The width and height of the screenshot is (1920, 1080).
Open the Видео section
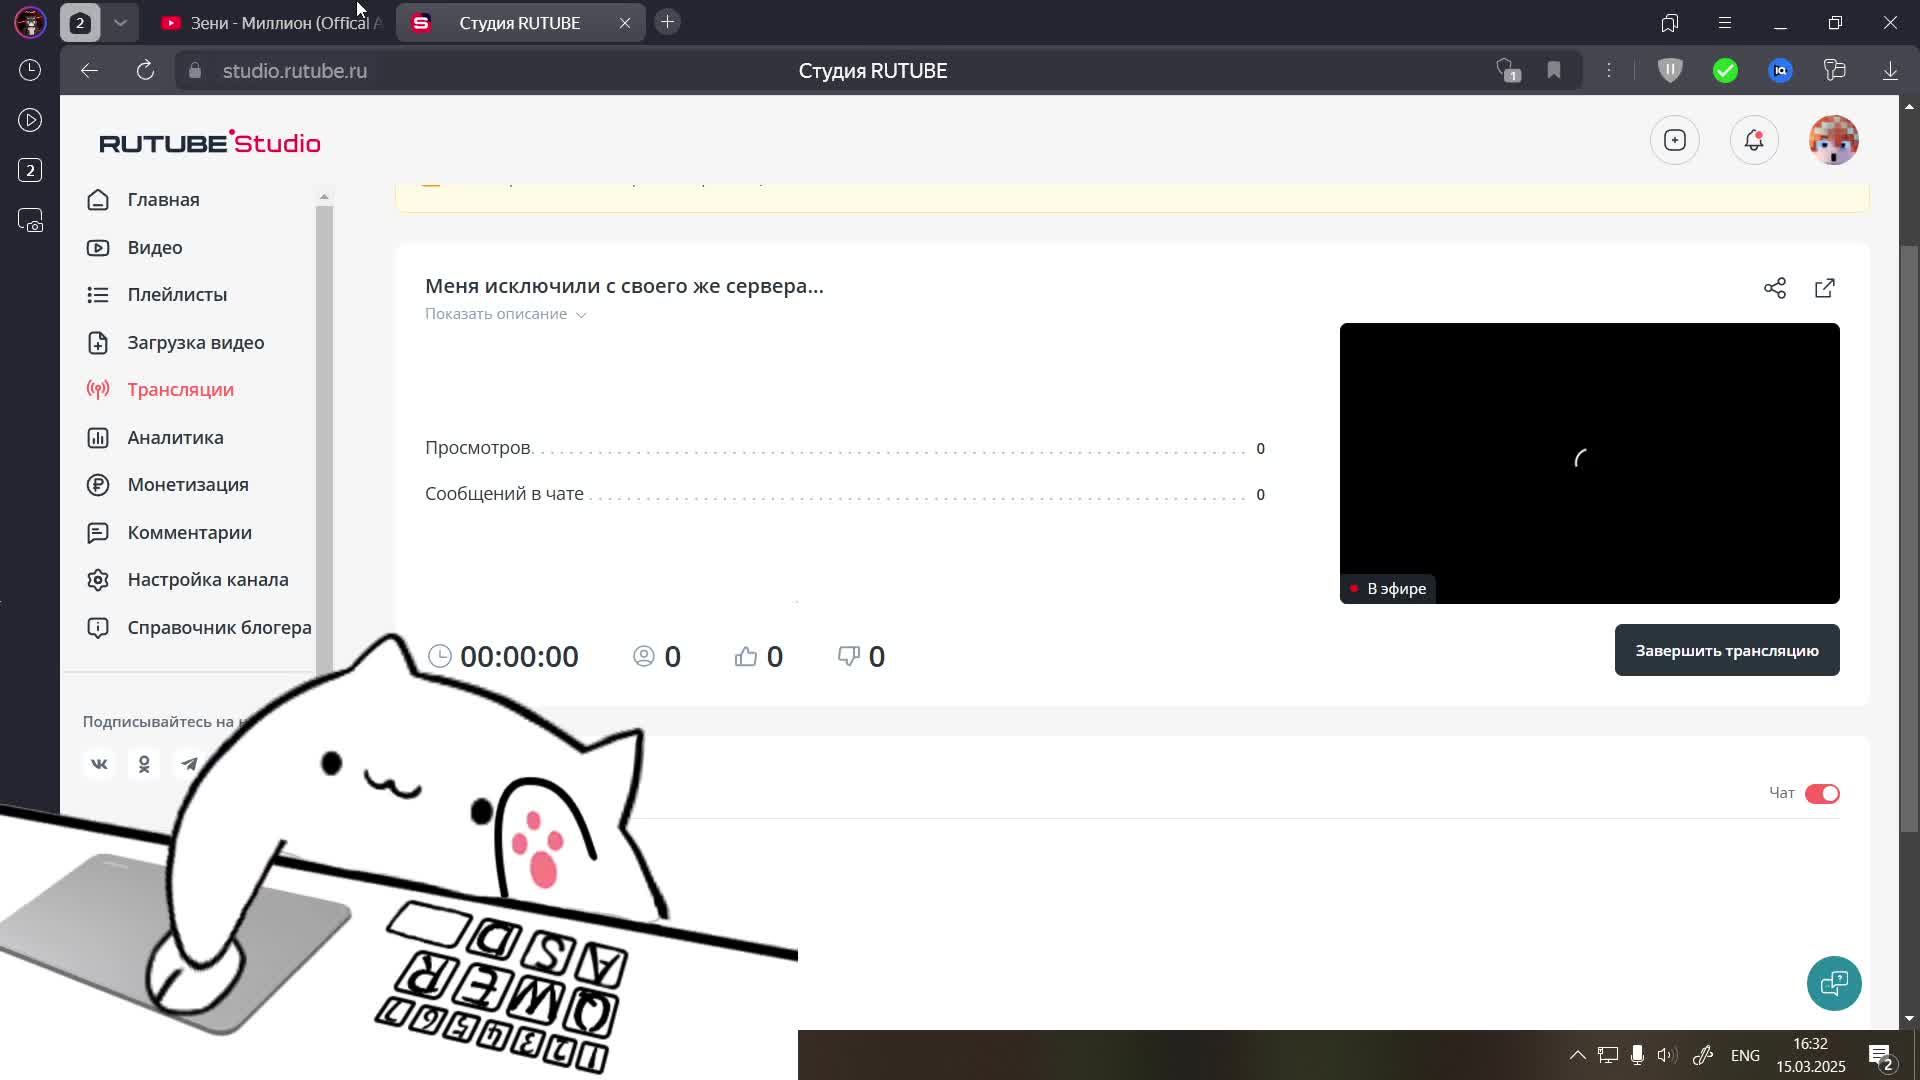[x=154, y=247]
